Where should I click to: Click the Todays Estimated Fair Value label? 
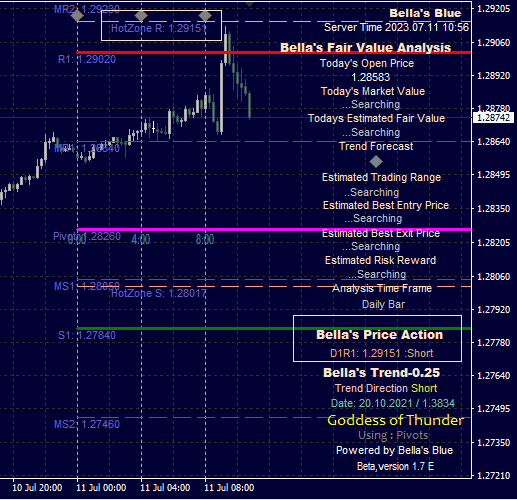coord(376,118)
